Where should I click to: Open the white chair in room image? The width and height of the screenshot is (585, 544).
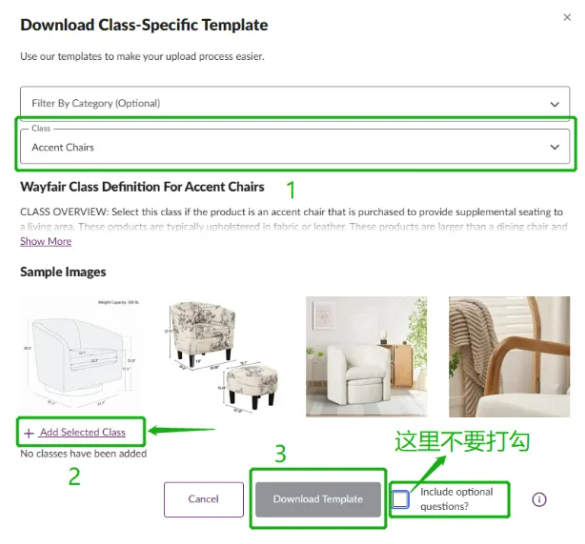[366, 357]
